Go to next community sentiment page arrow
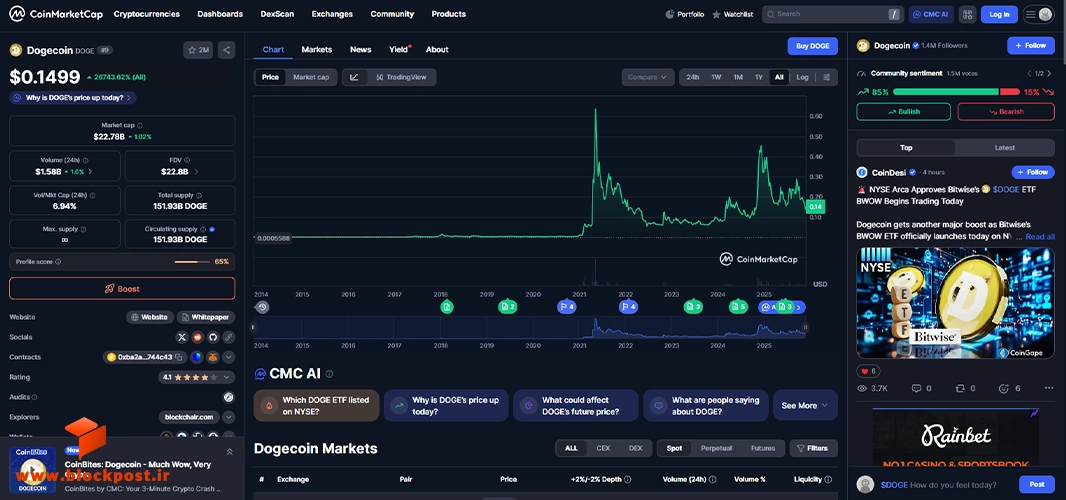 1048,73
